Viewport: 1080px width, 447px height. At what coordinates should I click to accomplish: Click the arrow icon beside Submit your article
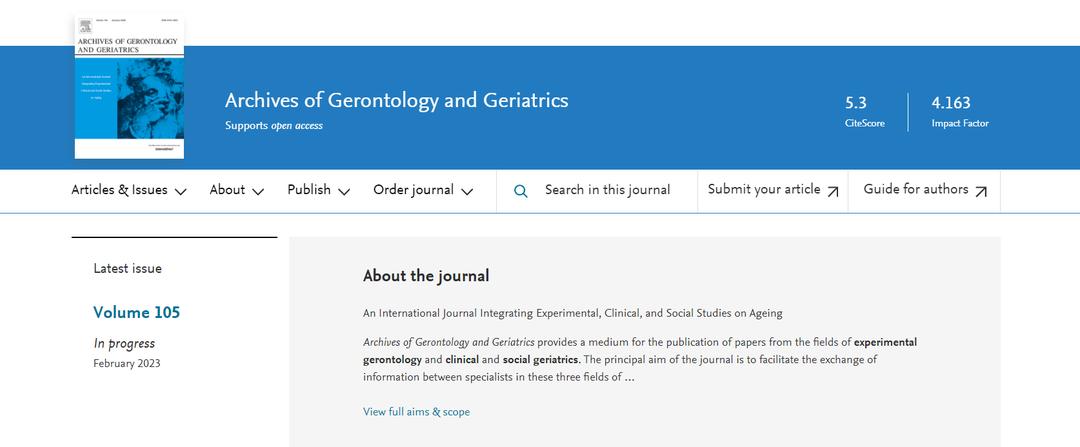click(833, 191)
